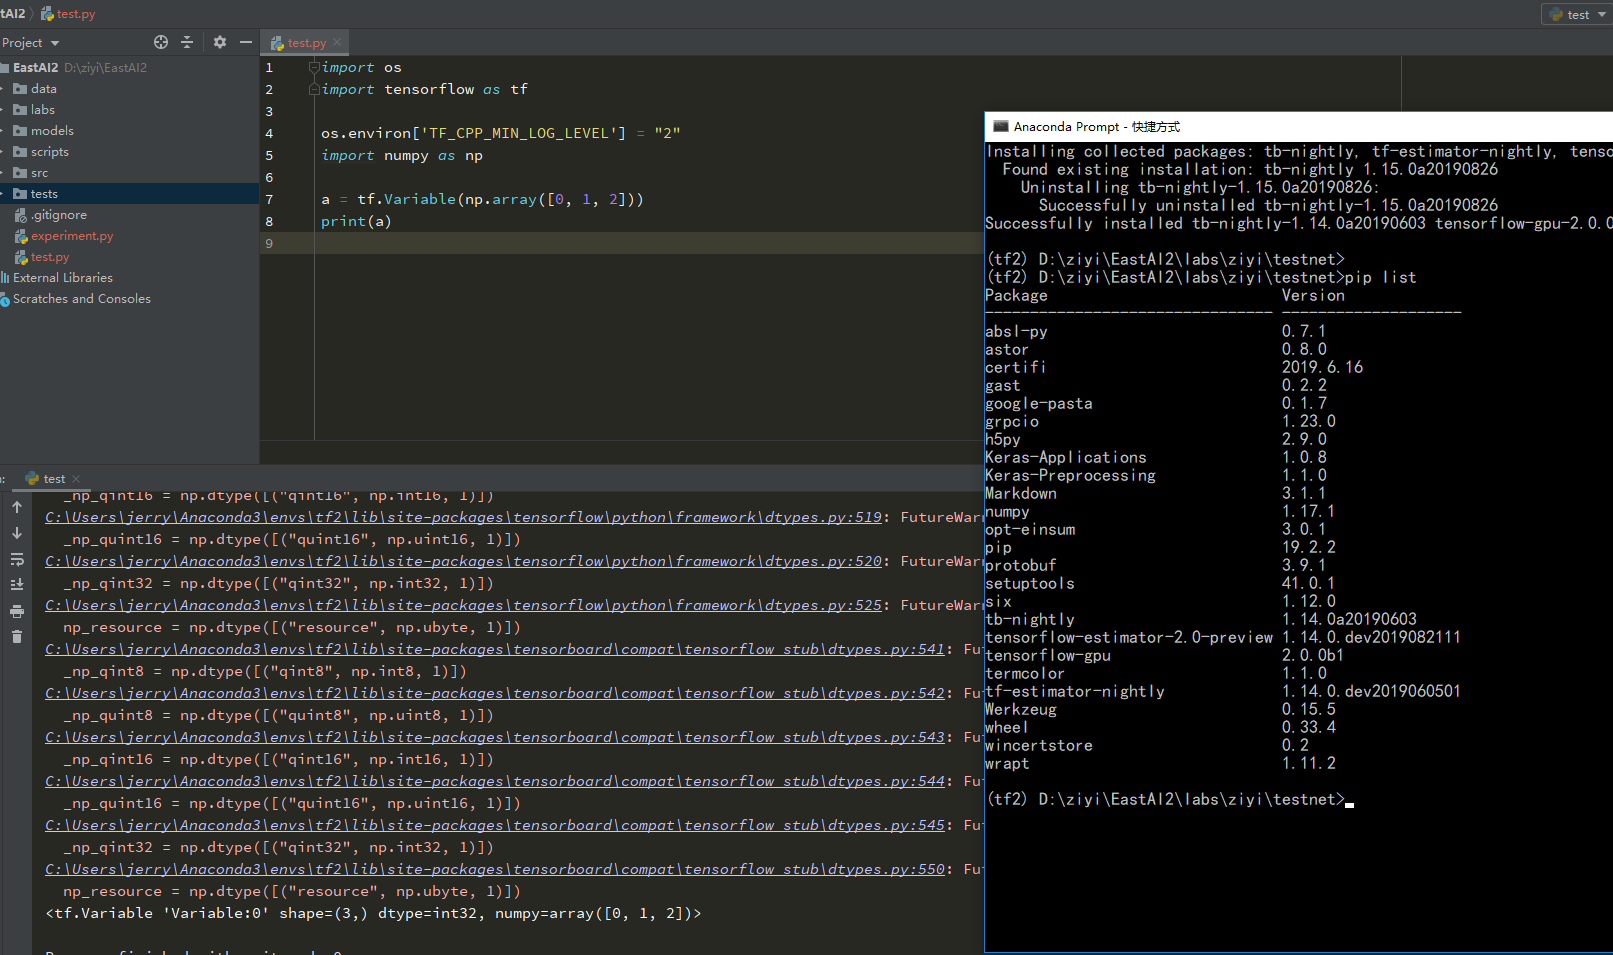This screenshot has width=1613, height=955.
Task: Click the print(a) code line
Action: point(356,221)
